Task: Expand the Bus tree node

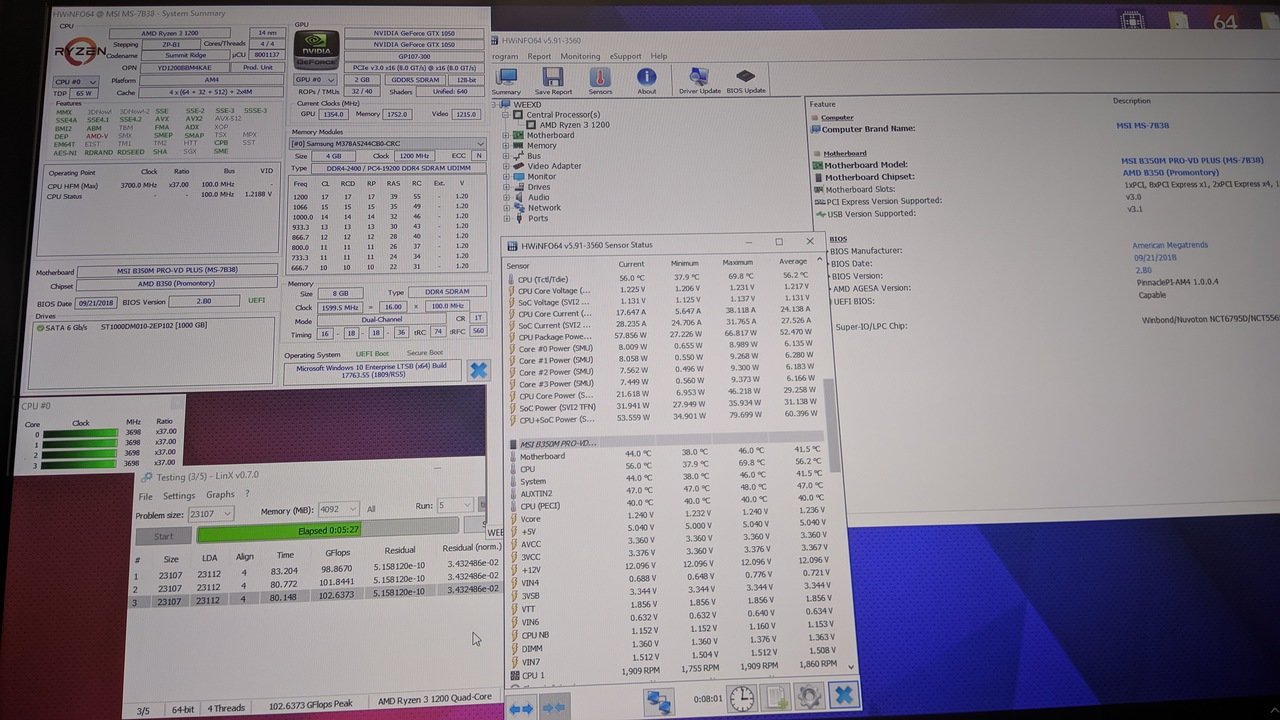Action: tap(507, 156)
